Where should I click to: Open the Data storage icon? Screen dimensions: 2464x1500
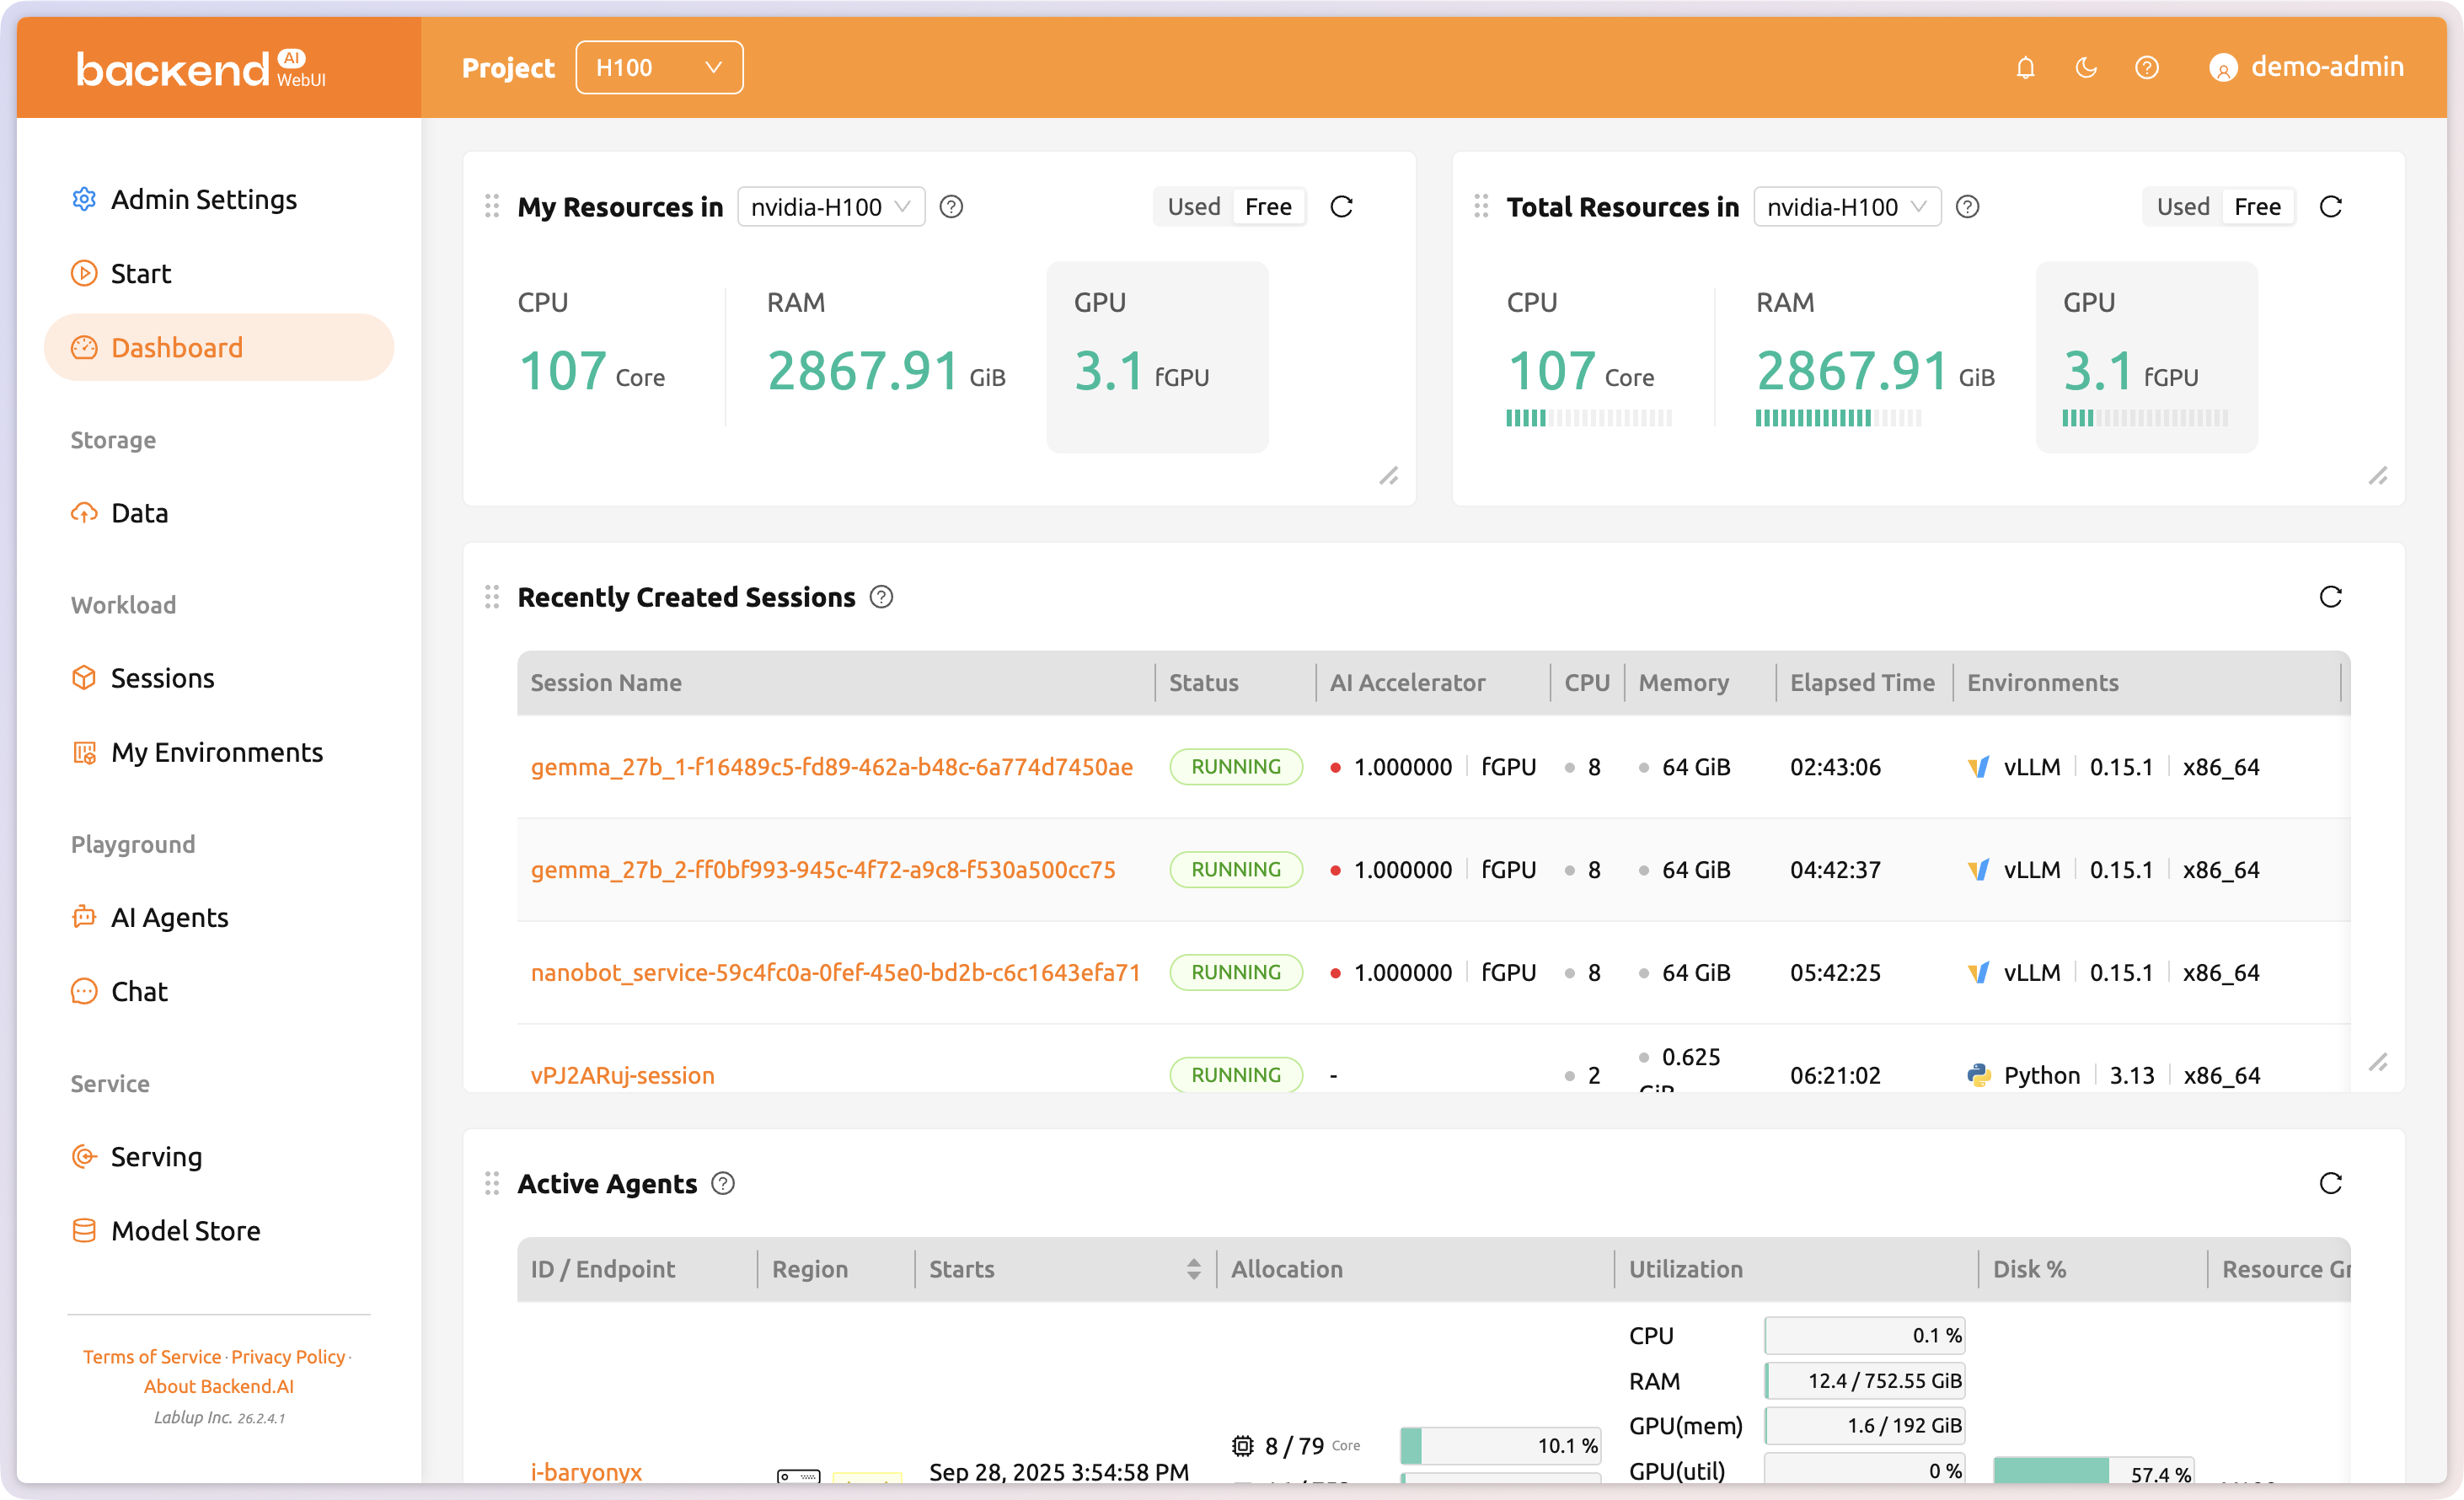84,512
